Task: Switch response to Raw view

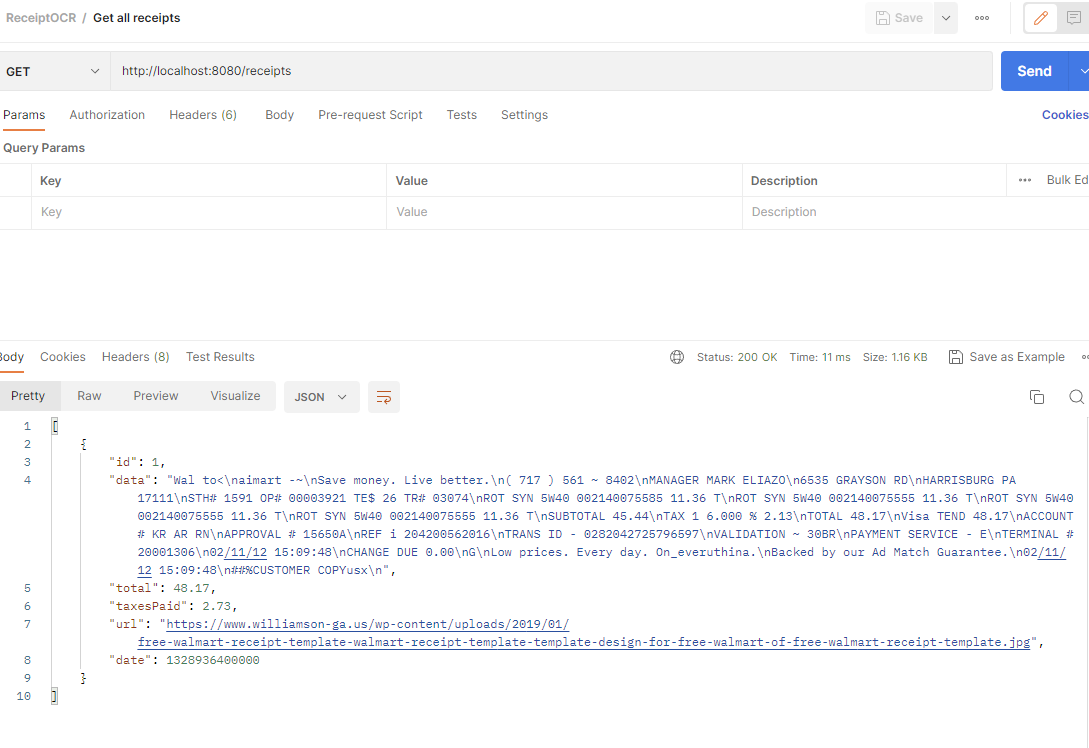Action: coord(88,396)
